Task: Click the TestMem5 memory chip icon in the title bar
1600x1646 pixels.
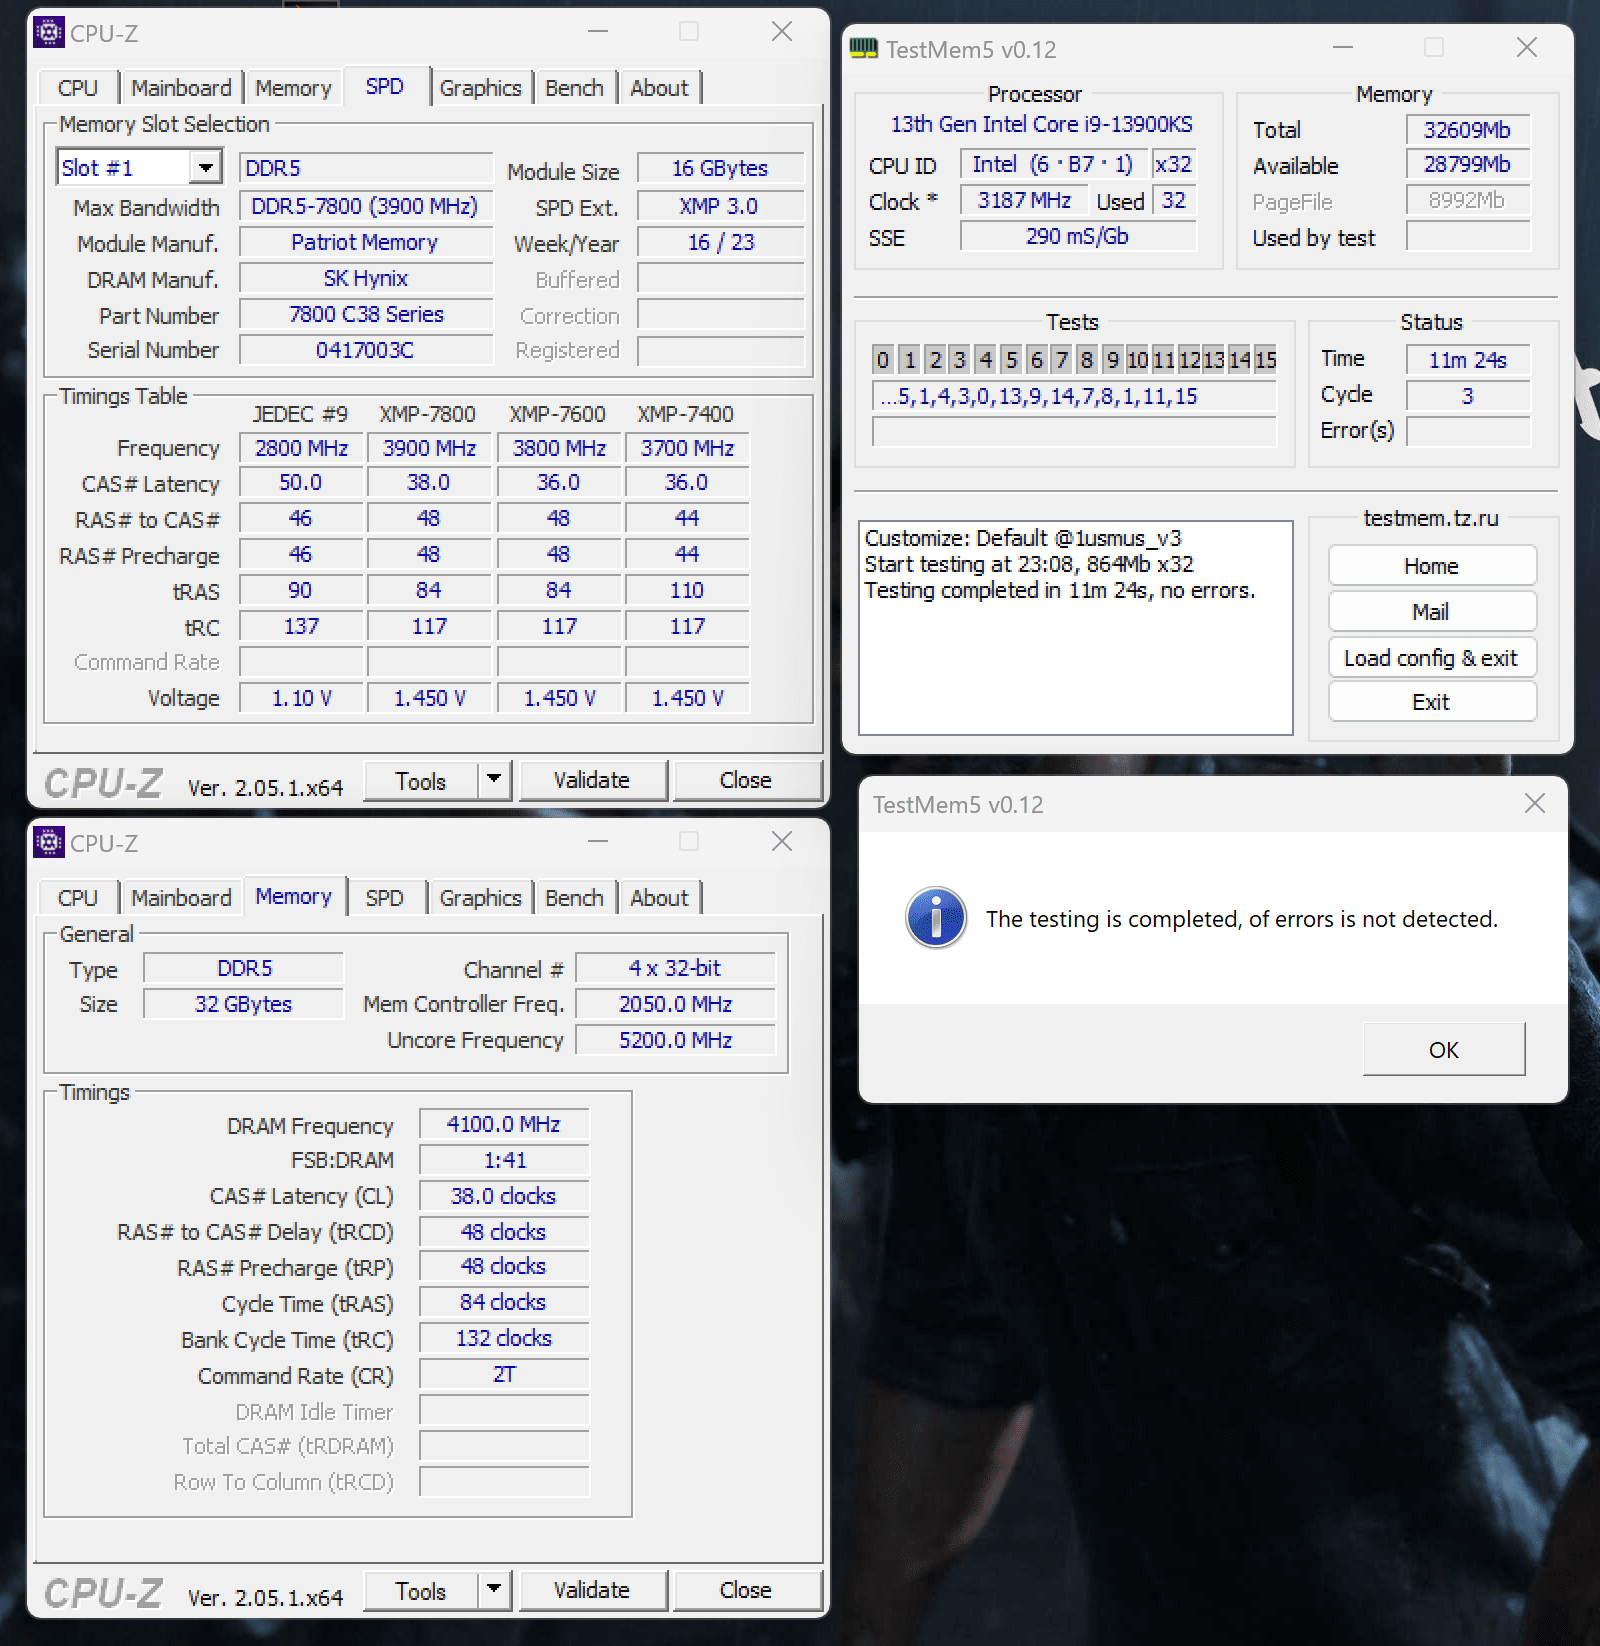Action: (864, 48)
